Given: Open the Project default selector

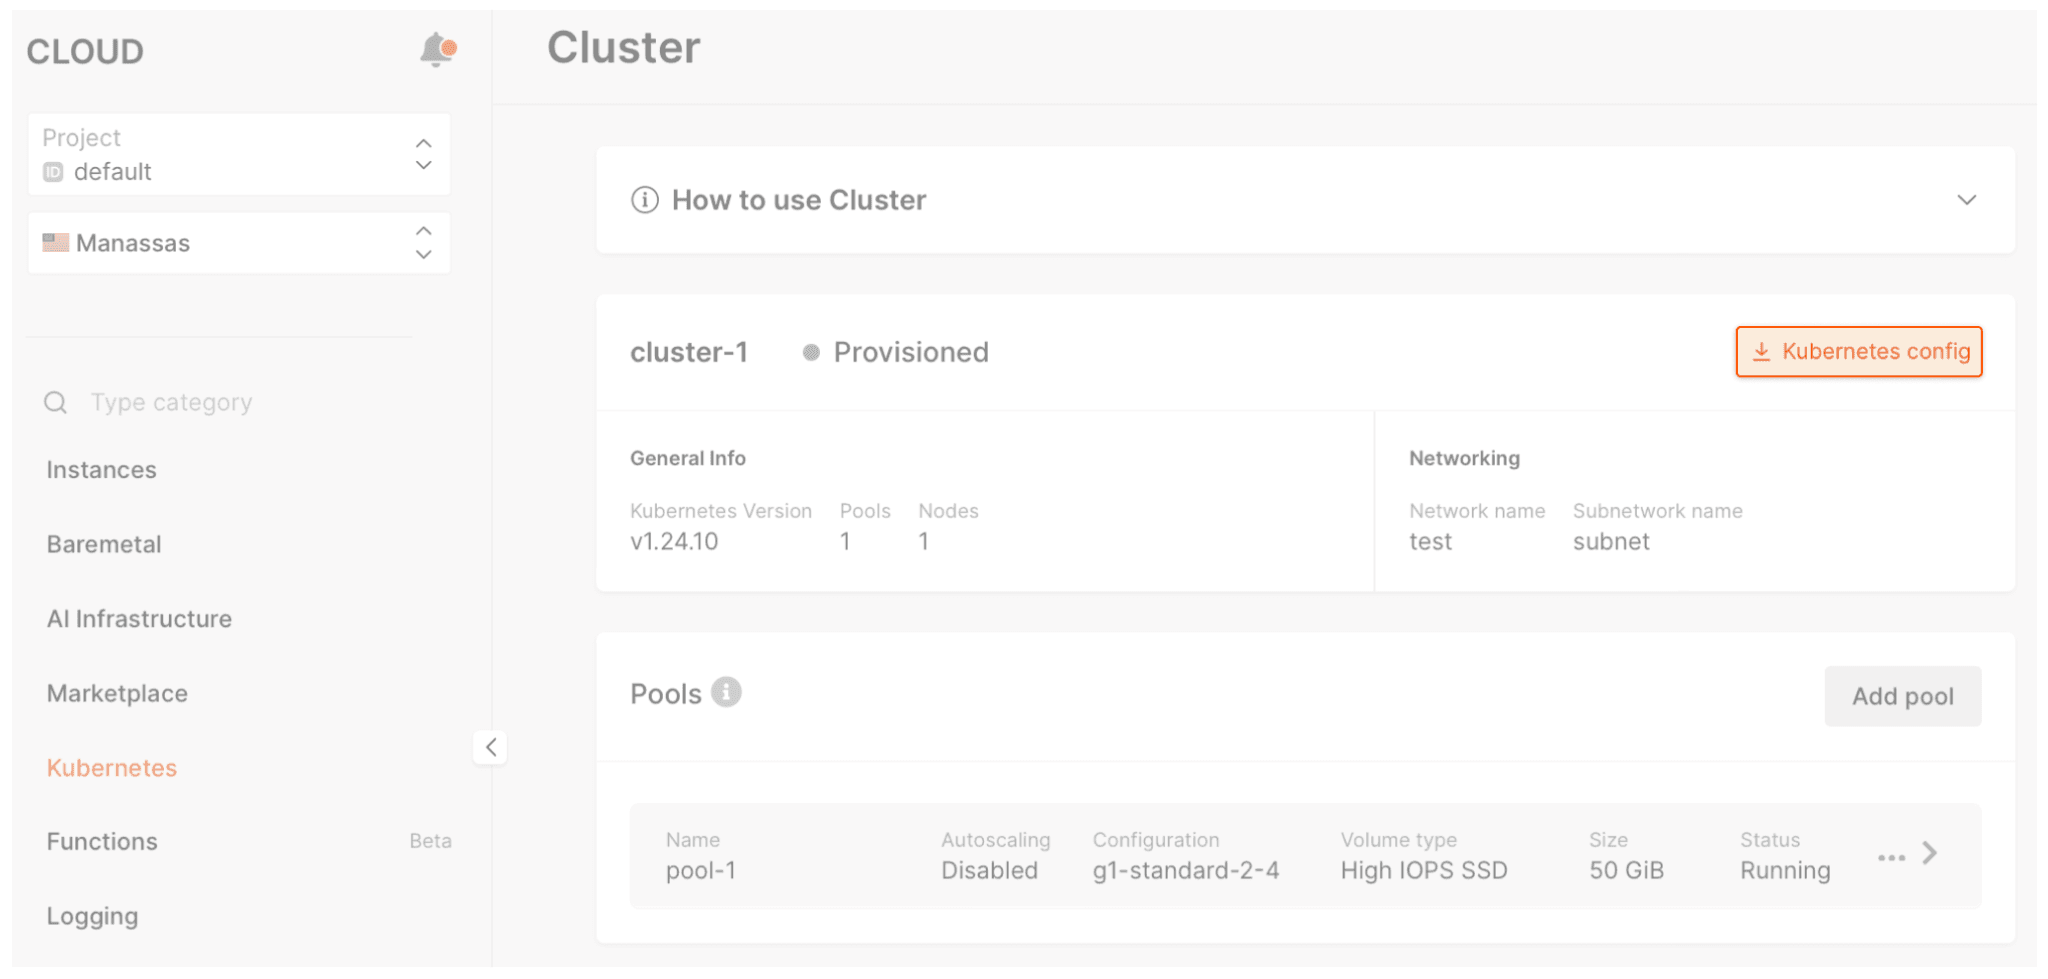Looking at the screenshot, I should 239,154.
